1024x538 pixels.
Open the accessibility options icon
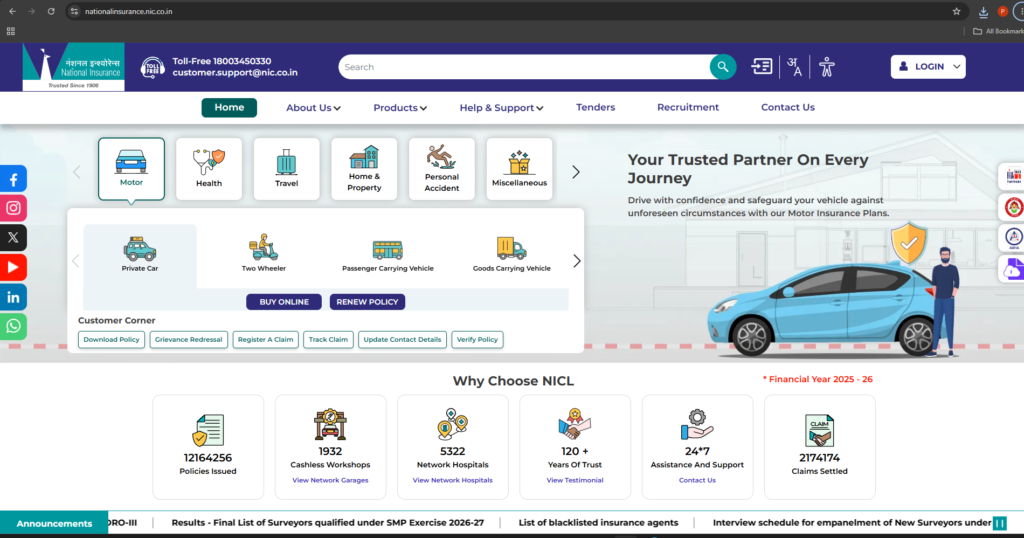pos(827,67)
